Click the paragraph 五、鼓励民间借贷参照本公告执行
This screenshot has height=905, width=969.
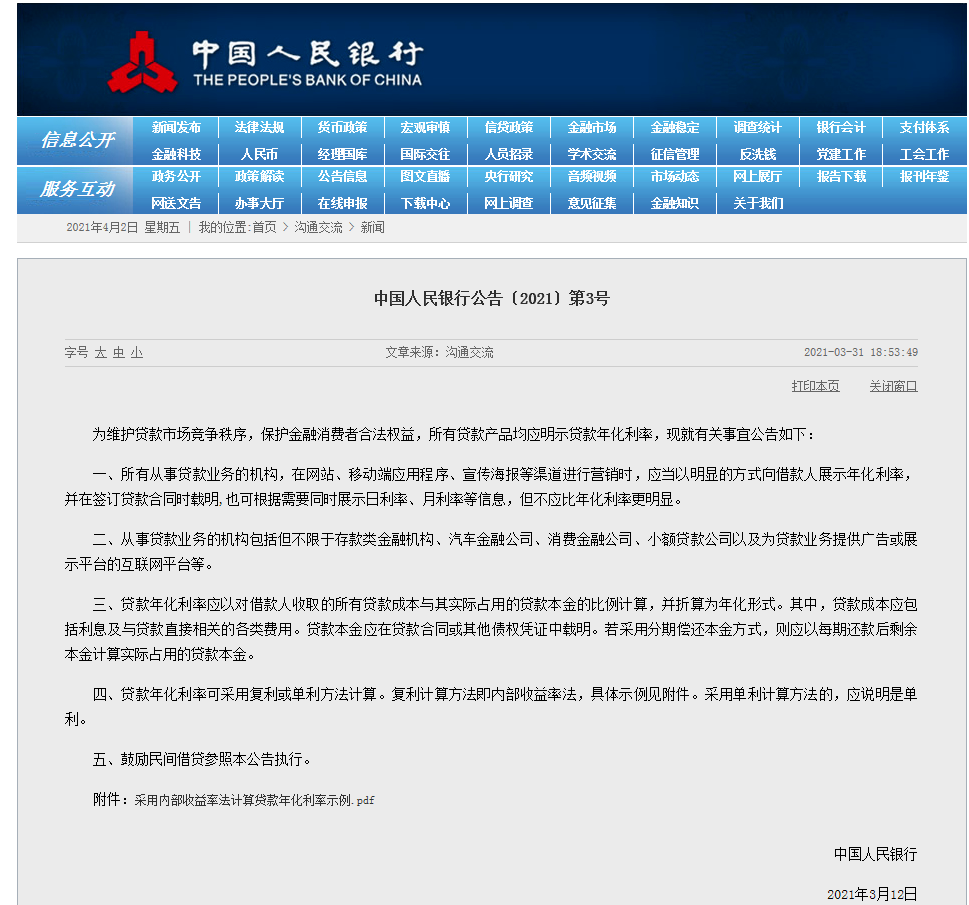[x=202, y=759]
